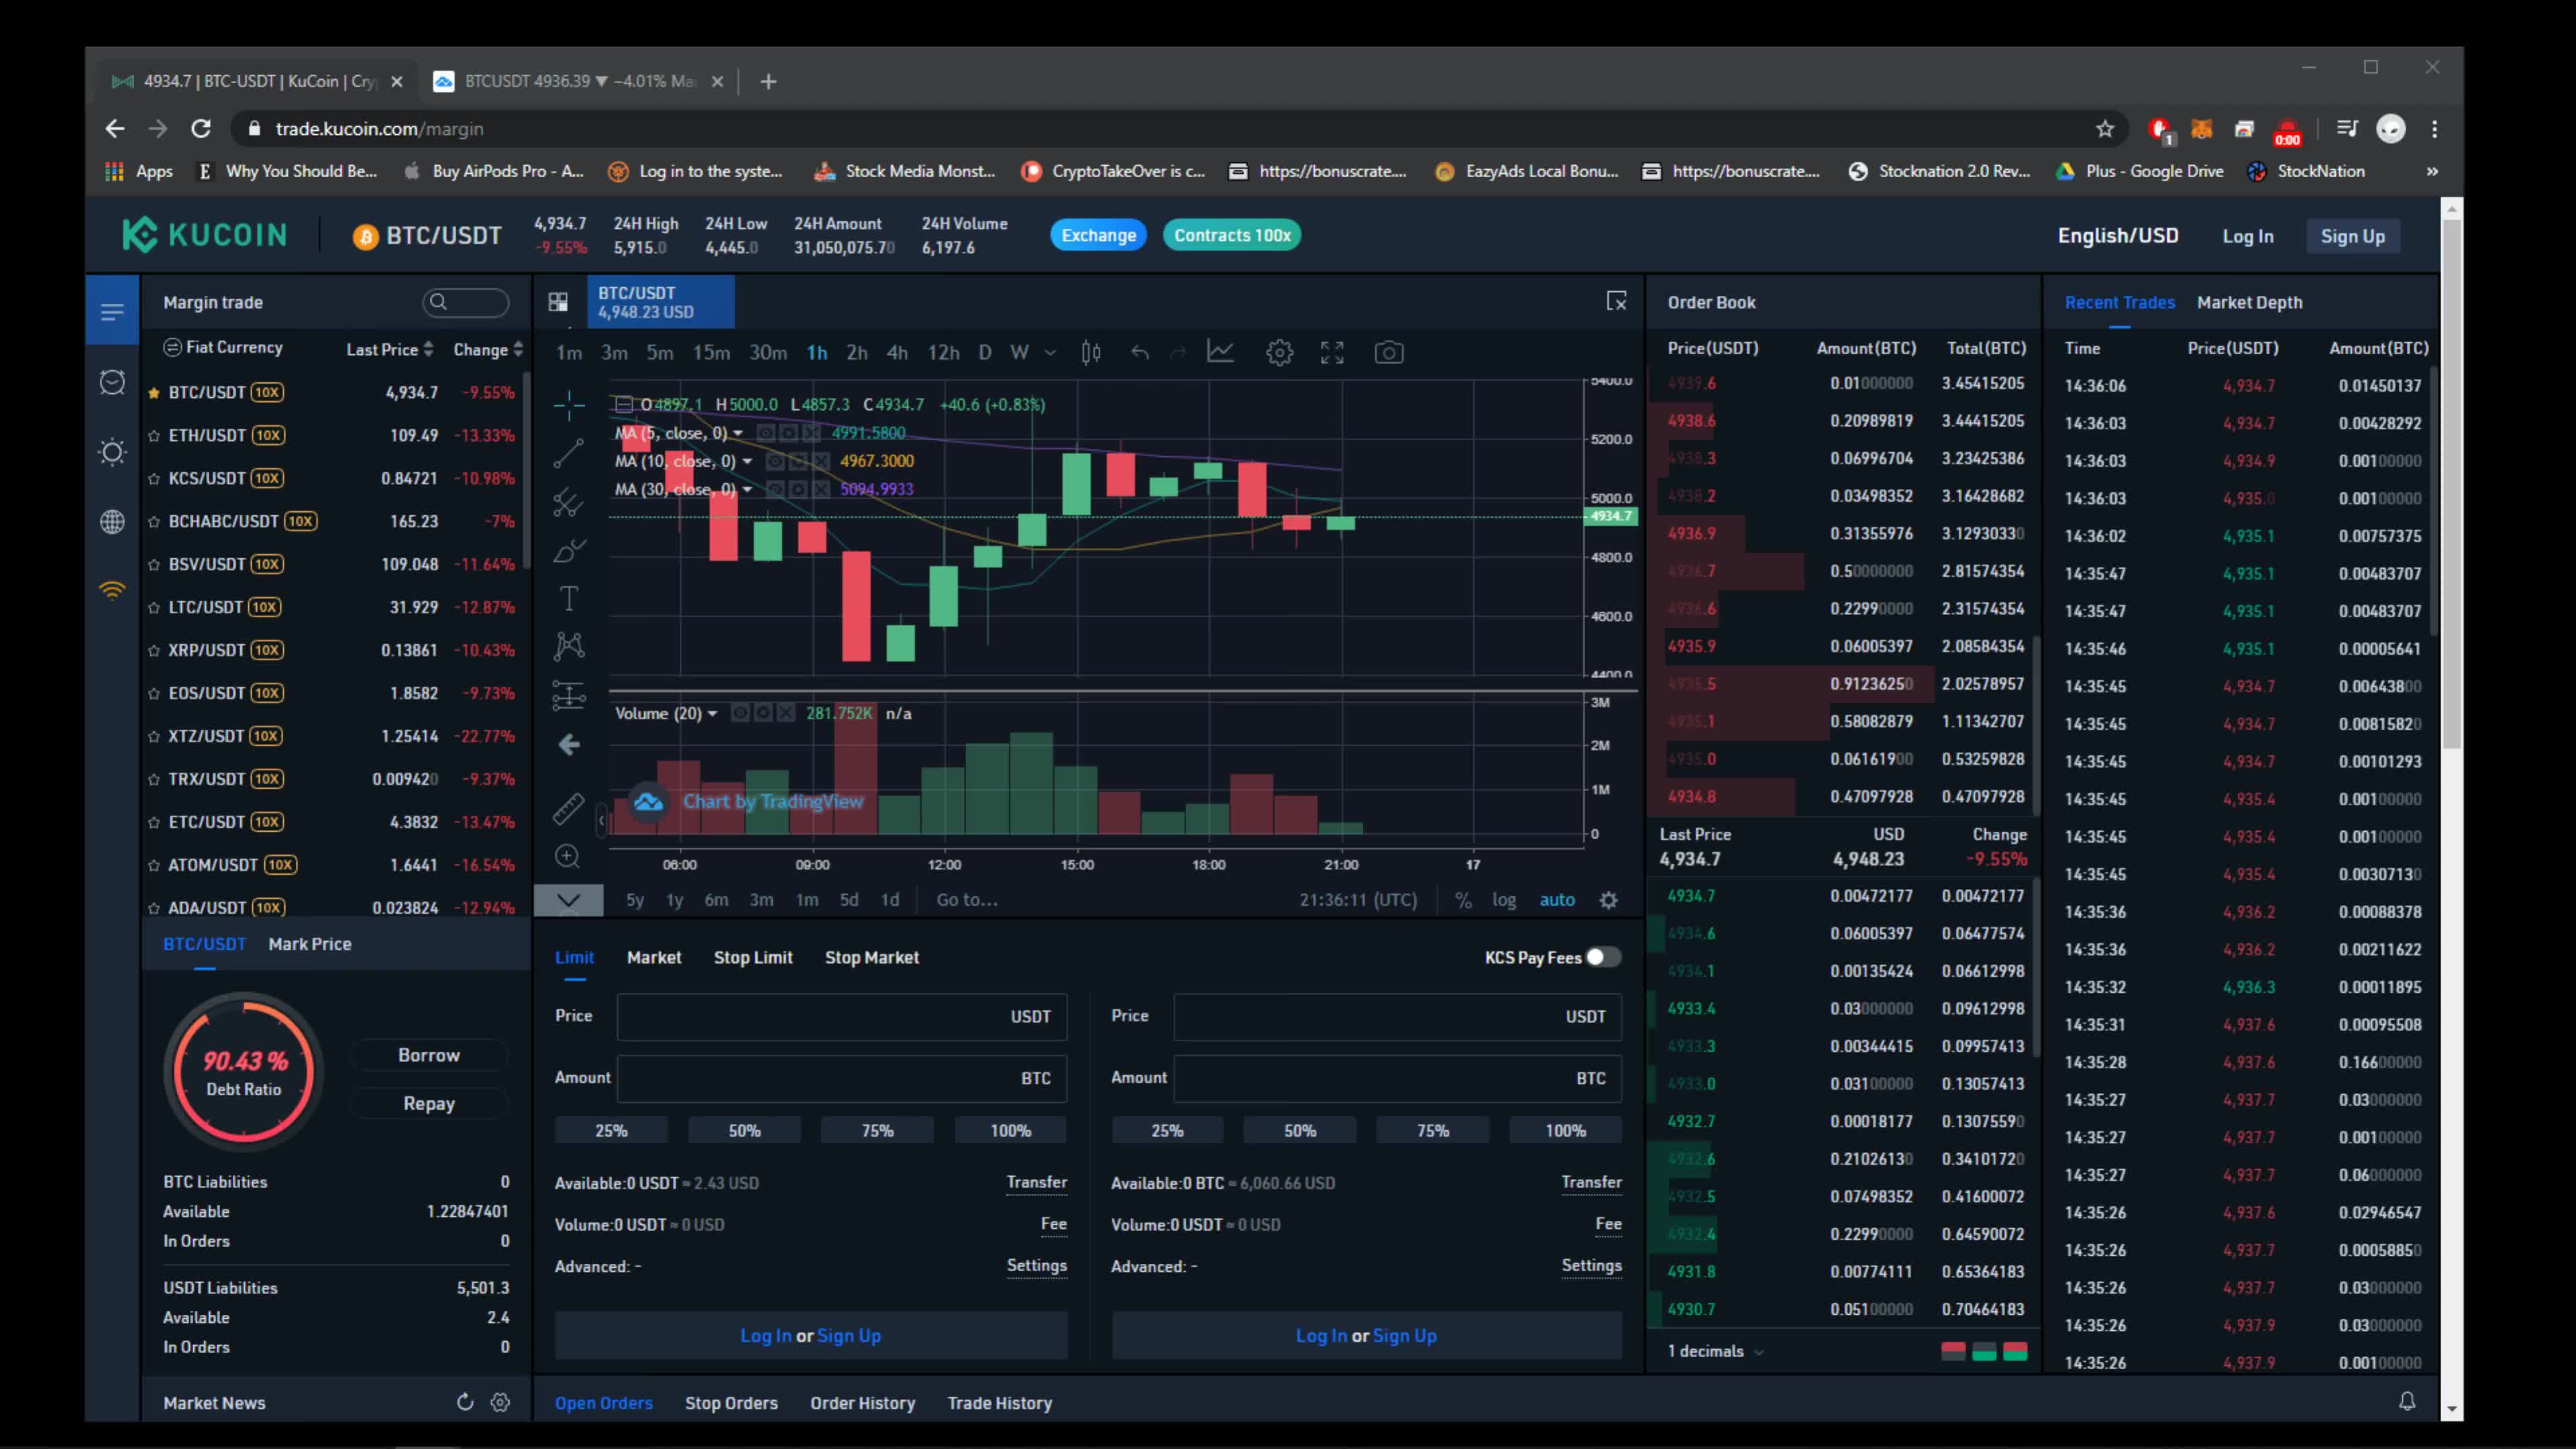Switch to Mark Price tab
This screenshot has height=1449, width=2576.
coord(310,943)
